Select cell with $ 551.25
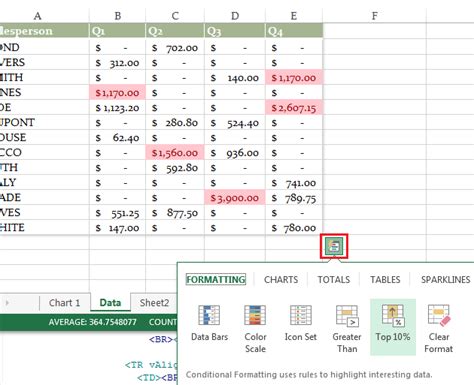The width and height of the screenshot is (474, 385). [117, 213]
